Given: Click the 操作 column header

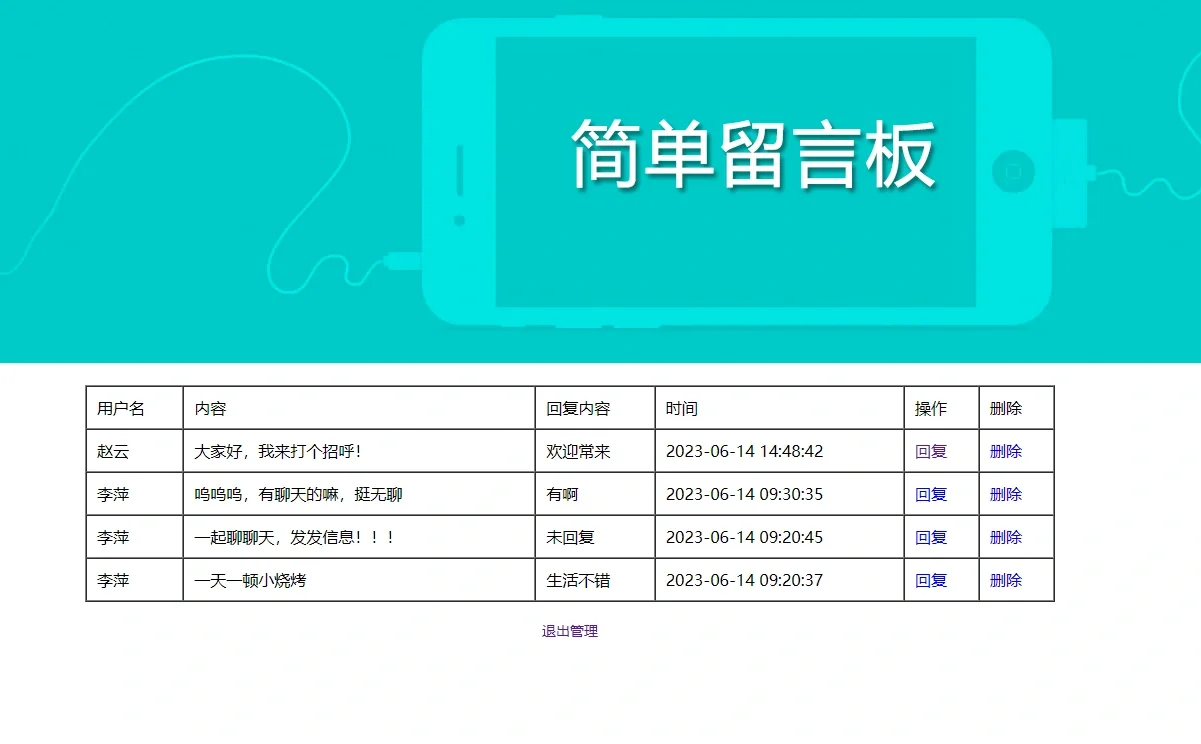Looking at the screenshot, I should tap(929, 408).
